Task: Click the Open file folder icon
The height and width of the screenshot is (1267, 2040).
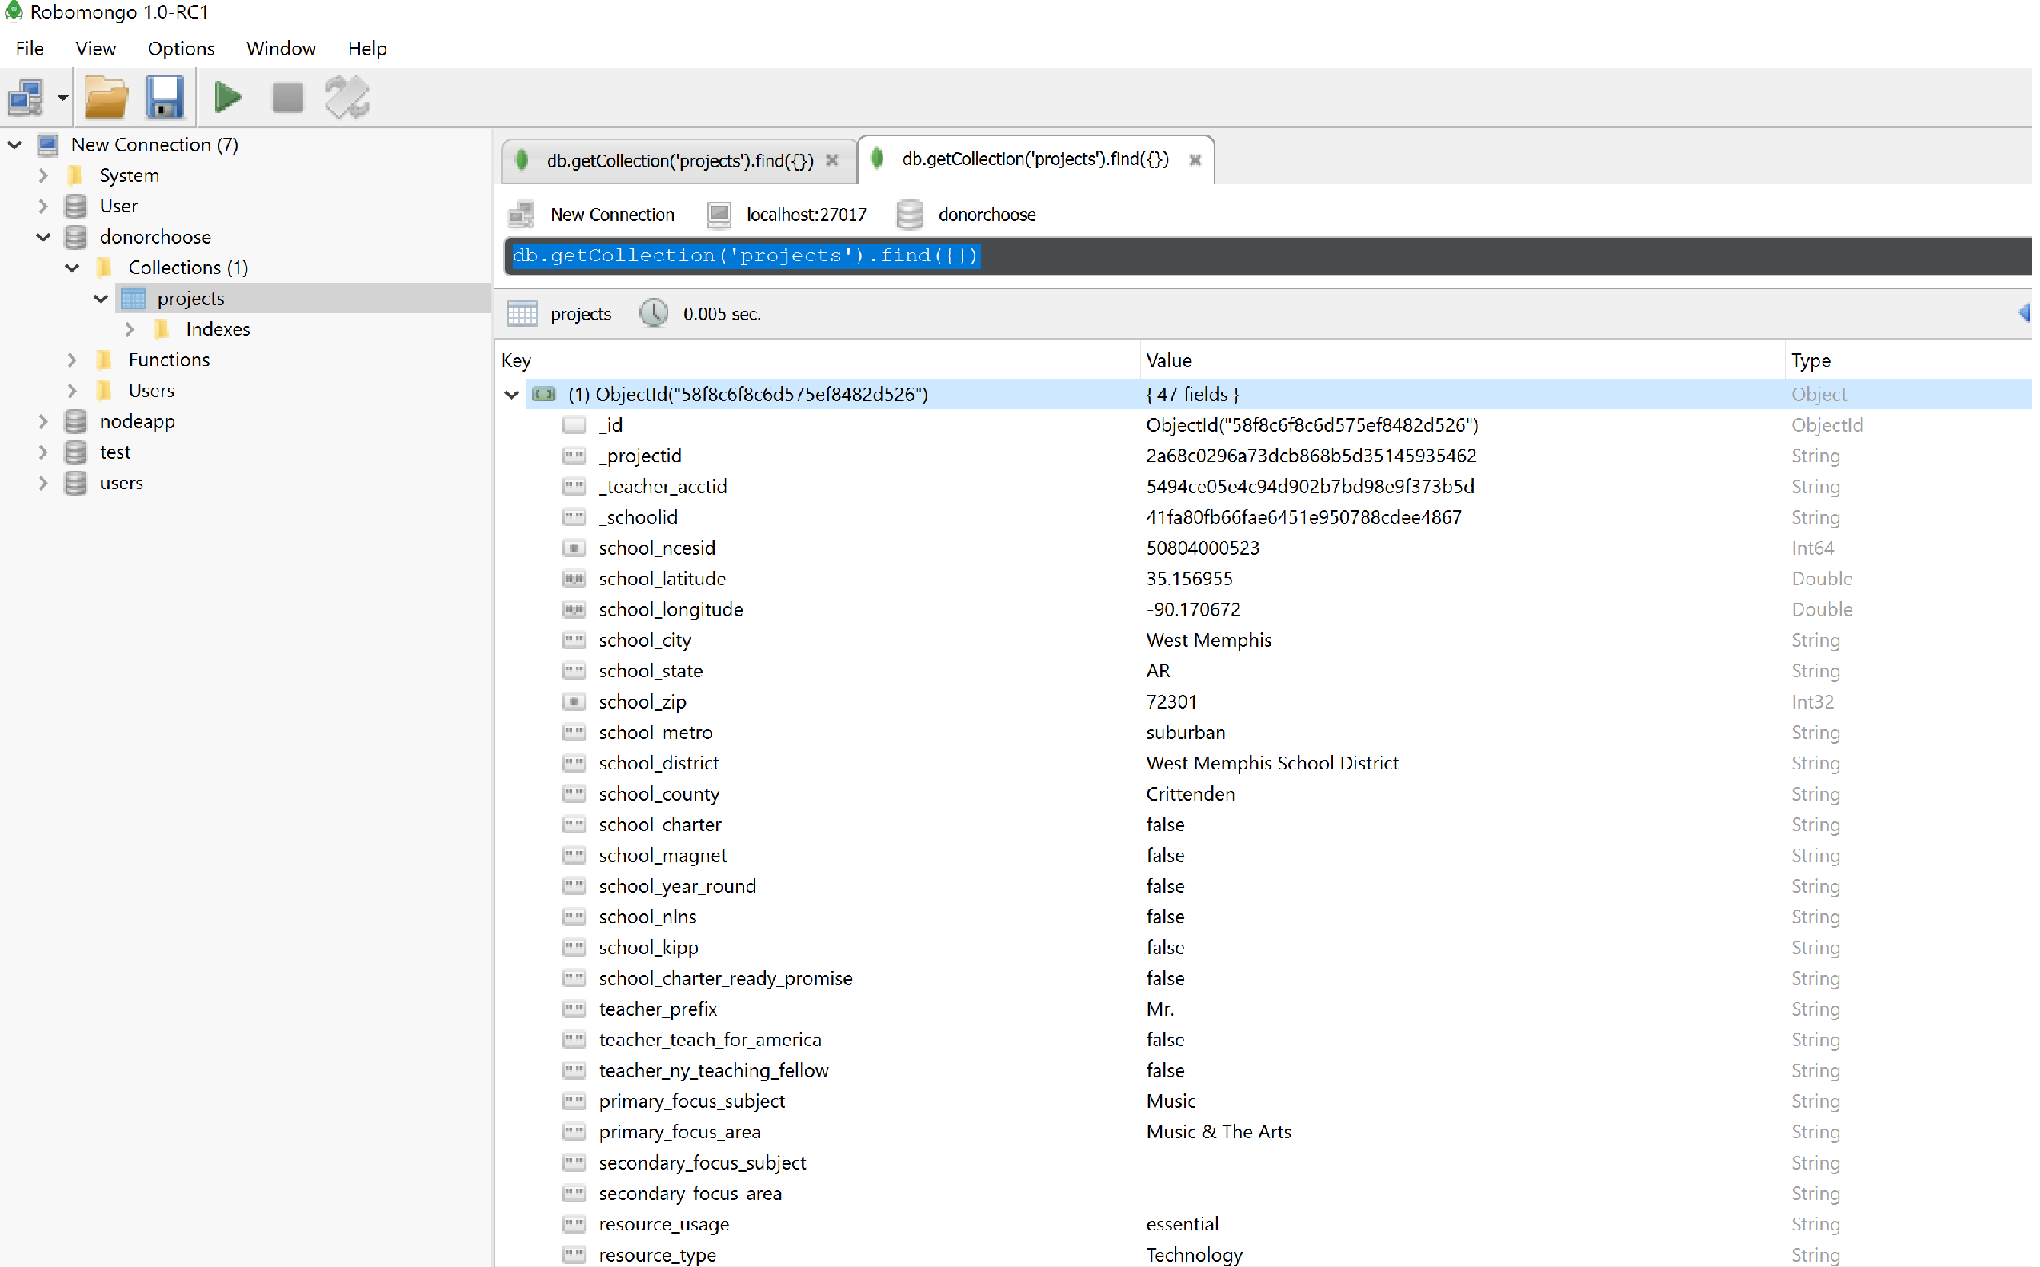Action: pos(106,98)
